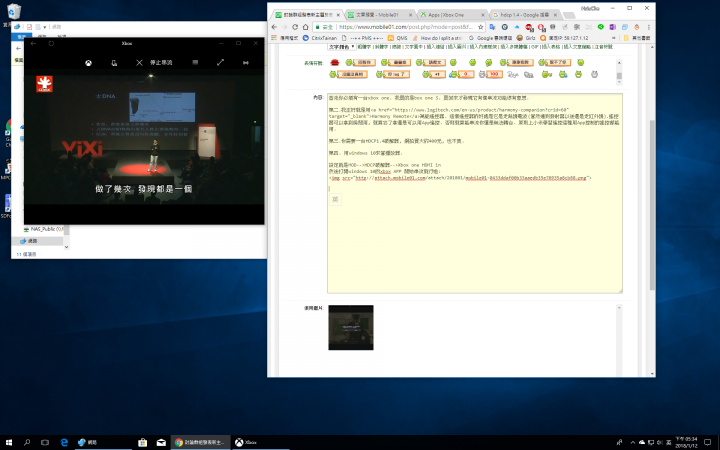
Task: Close the 文章預覽 - Mobile01 tab
Action: click(x=410, y=15)
